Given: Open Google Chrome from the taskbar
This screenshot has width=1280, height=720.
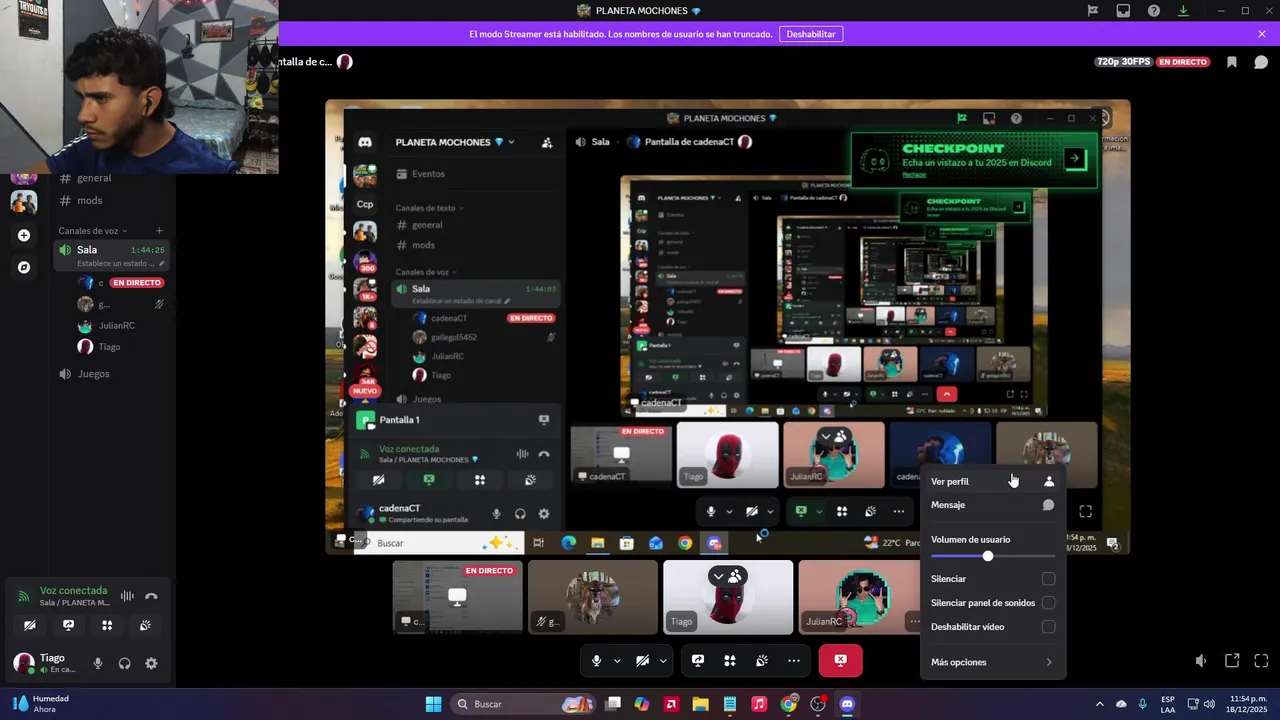Looking at the screenshot, I should (789, 704).
